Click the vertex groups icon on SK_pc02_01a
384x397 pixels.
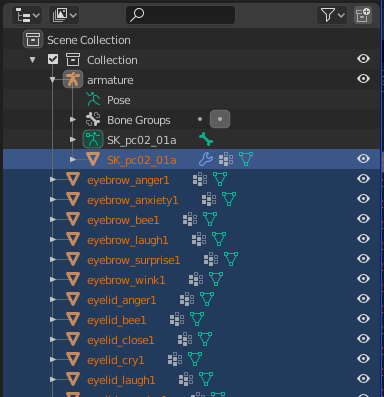tap(226, 159)
